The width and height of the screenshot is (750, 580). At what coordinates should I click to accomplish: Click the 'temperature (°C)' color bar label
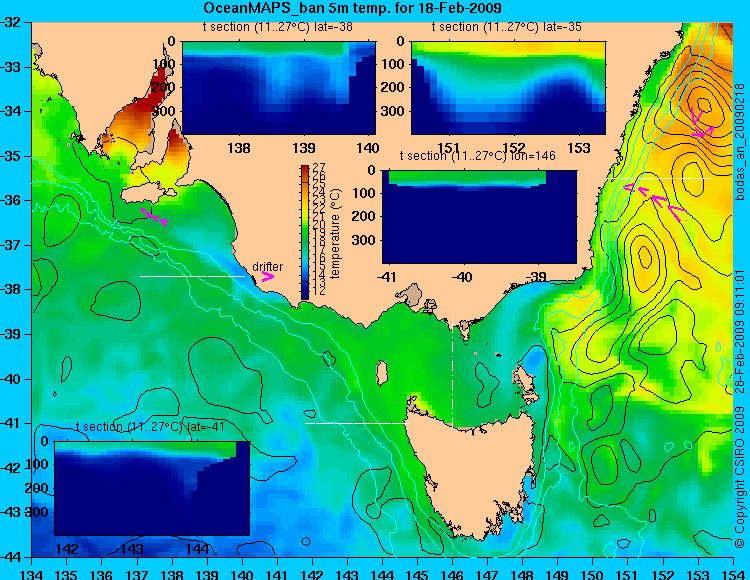[336, 233]
